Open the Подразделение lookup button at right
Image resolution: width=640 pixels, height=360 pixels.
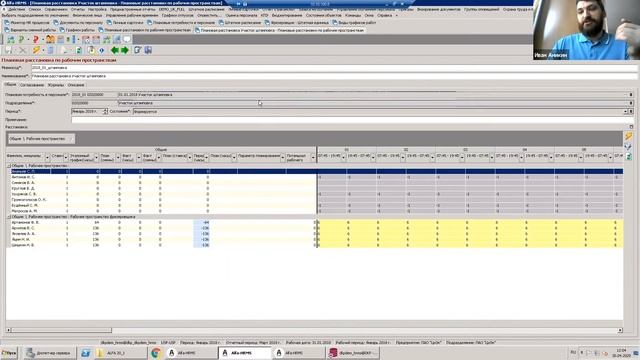631,103
